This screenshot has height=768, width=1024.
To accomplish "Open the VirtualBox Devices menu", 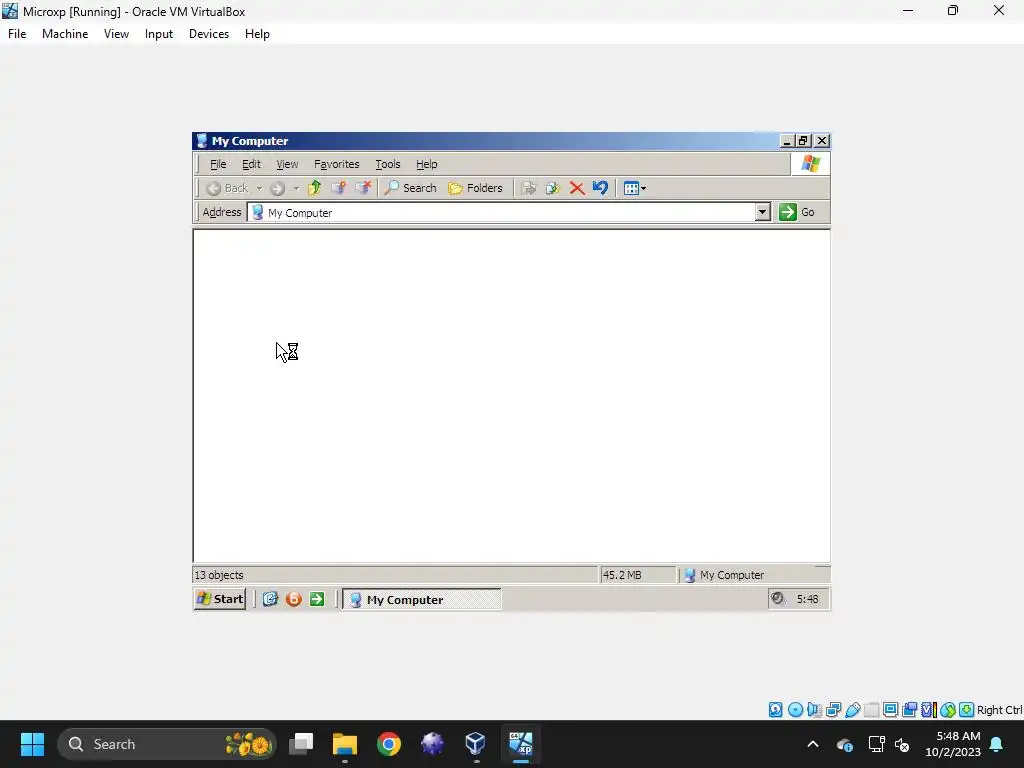I will (x=209, y=34).
